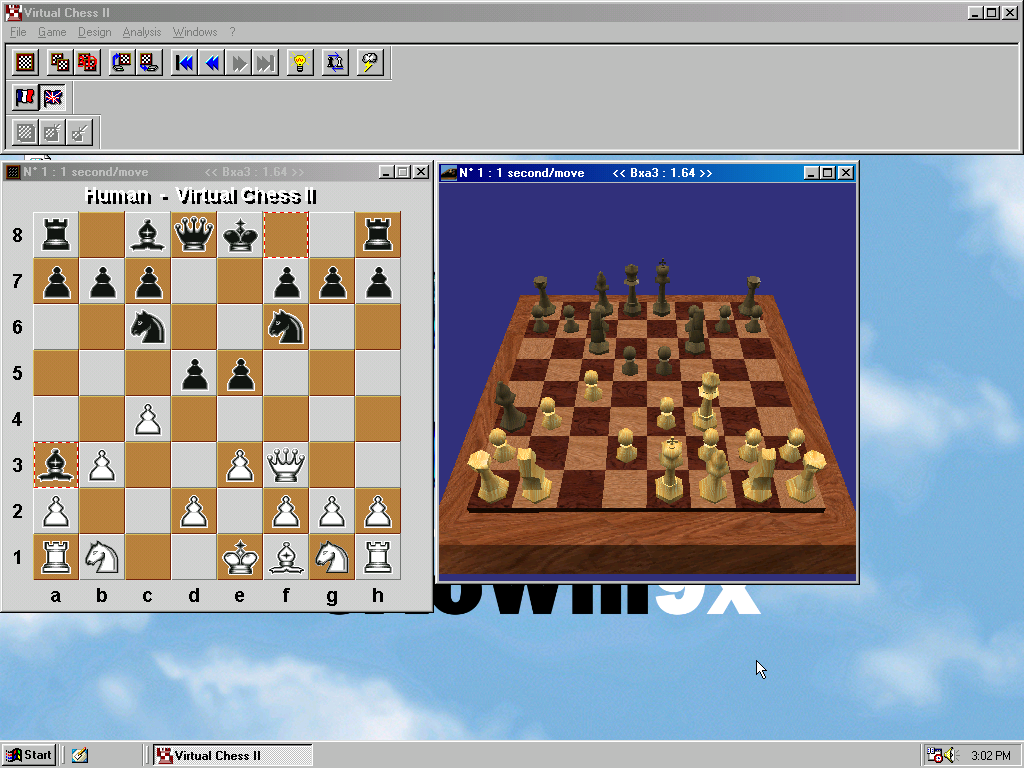
Task: Open the Analysis menu
Action: tap(142, 32)
